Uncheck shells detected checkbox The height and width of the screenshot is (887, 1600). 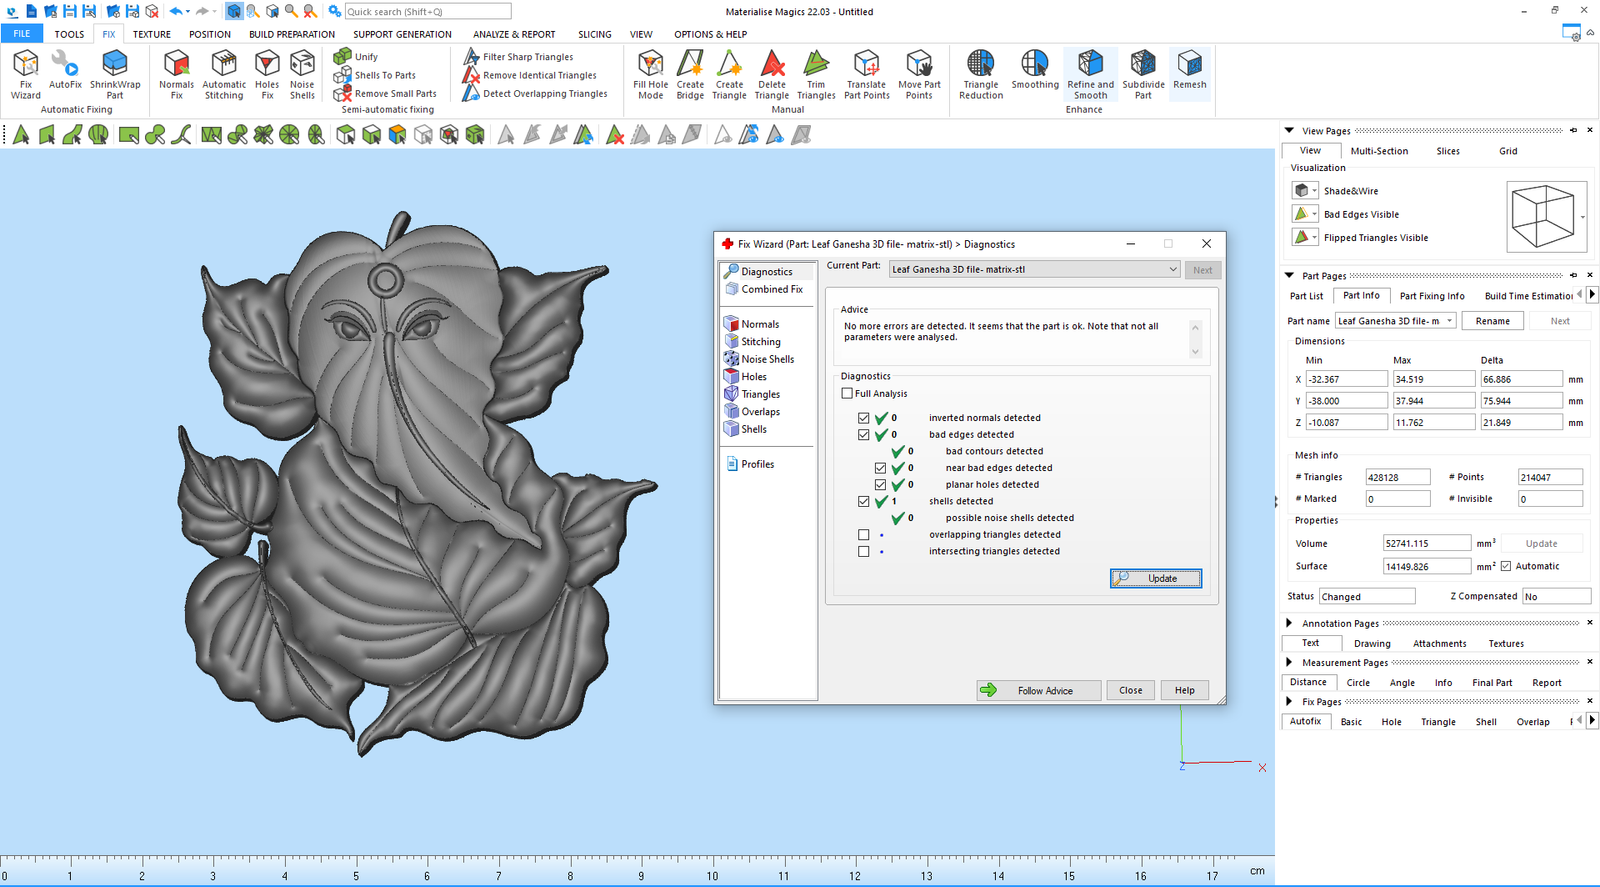tap(864, 502)
